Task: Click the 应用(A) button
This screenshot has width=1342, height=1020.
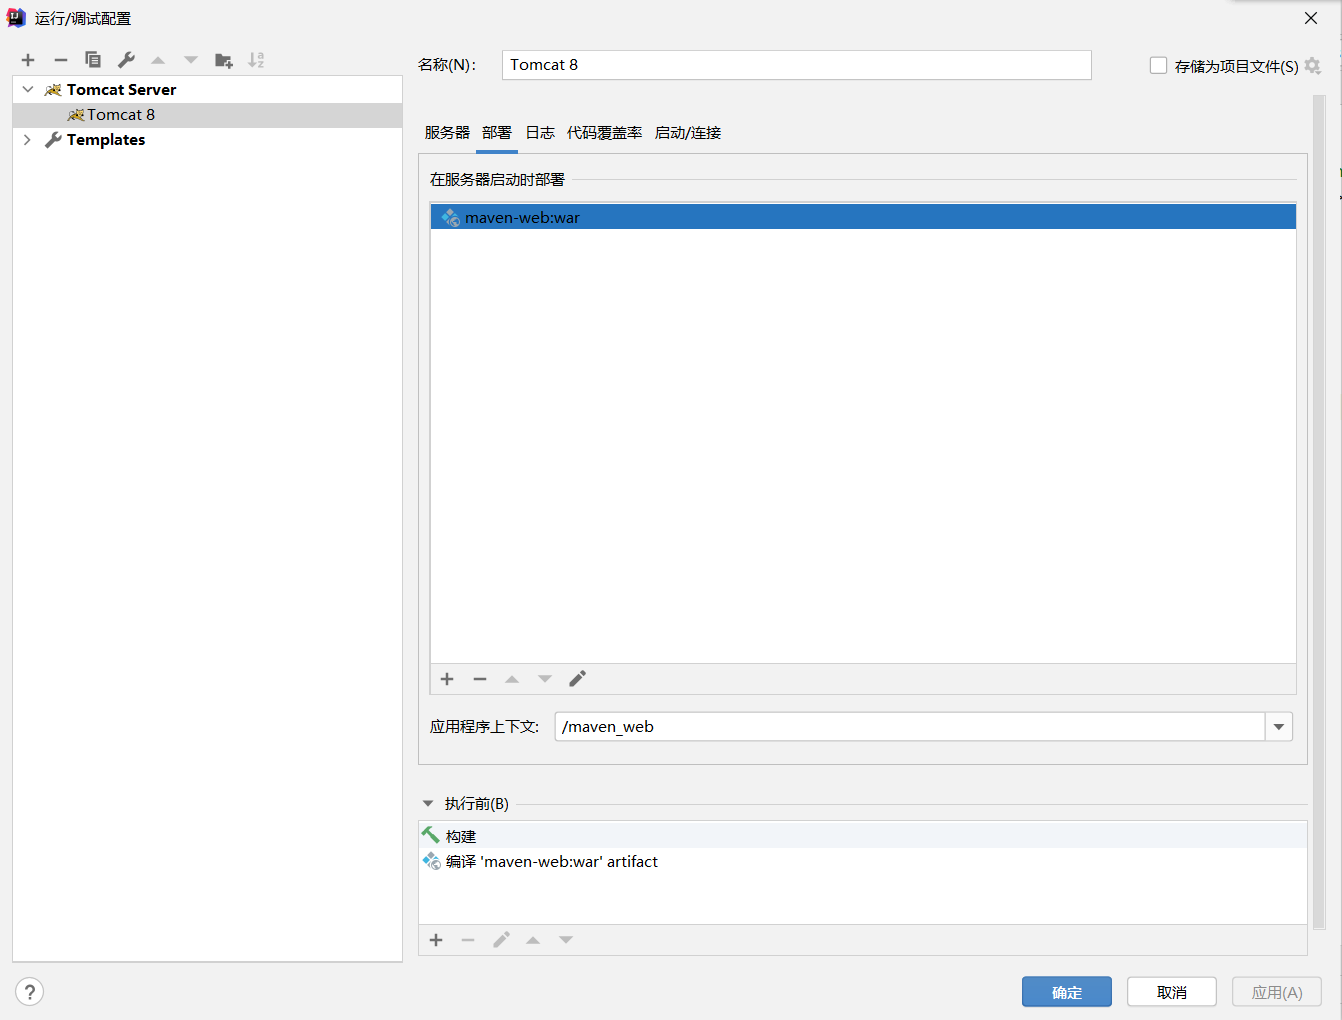Action: coord(1277,992)
